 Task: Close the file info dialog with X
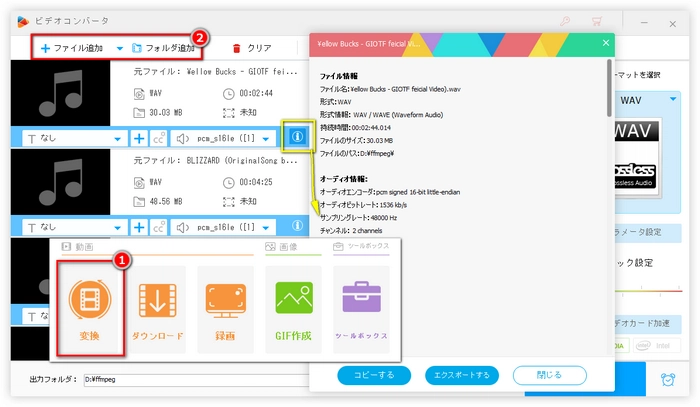coord(606,43)
